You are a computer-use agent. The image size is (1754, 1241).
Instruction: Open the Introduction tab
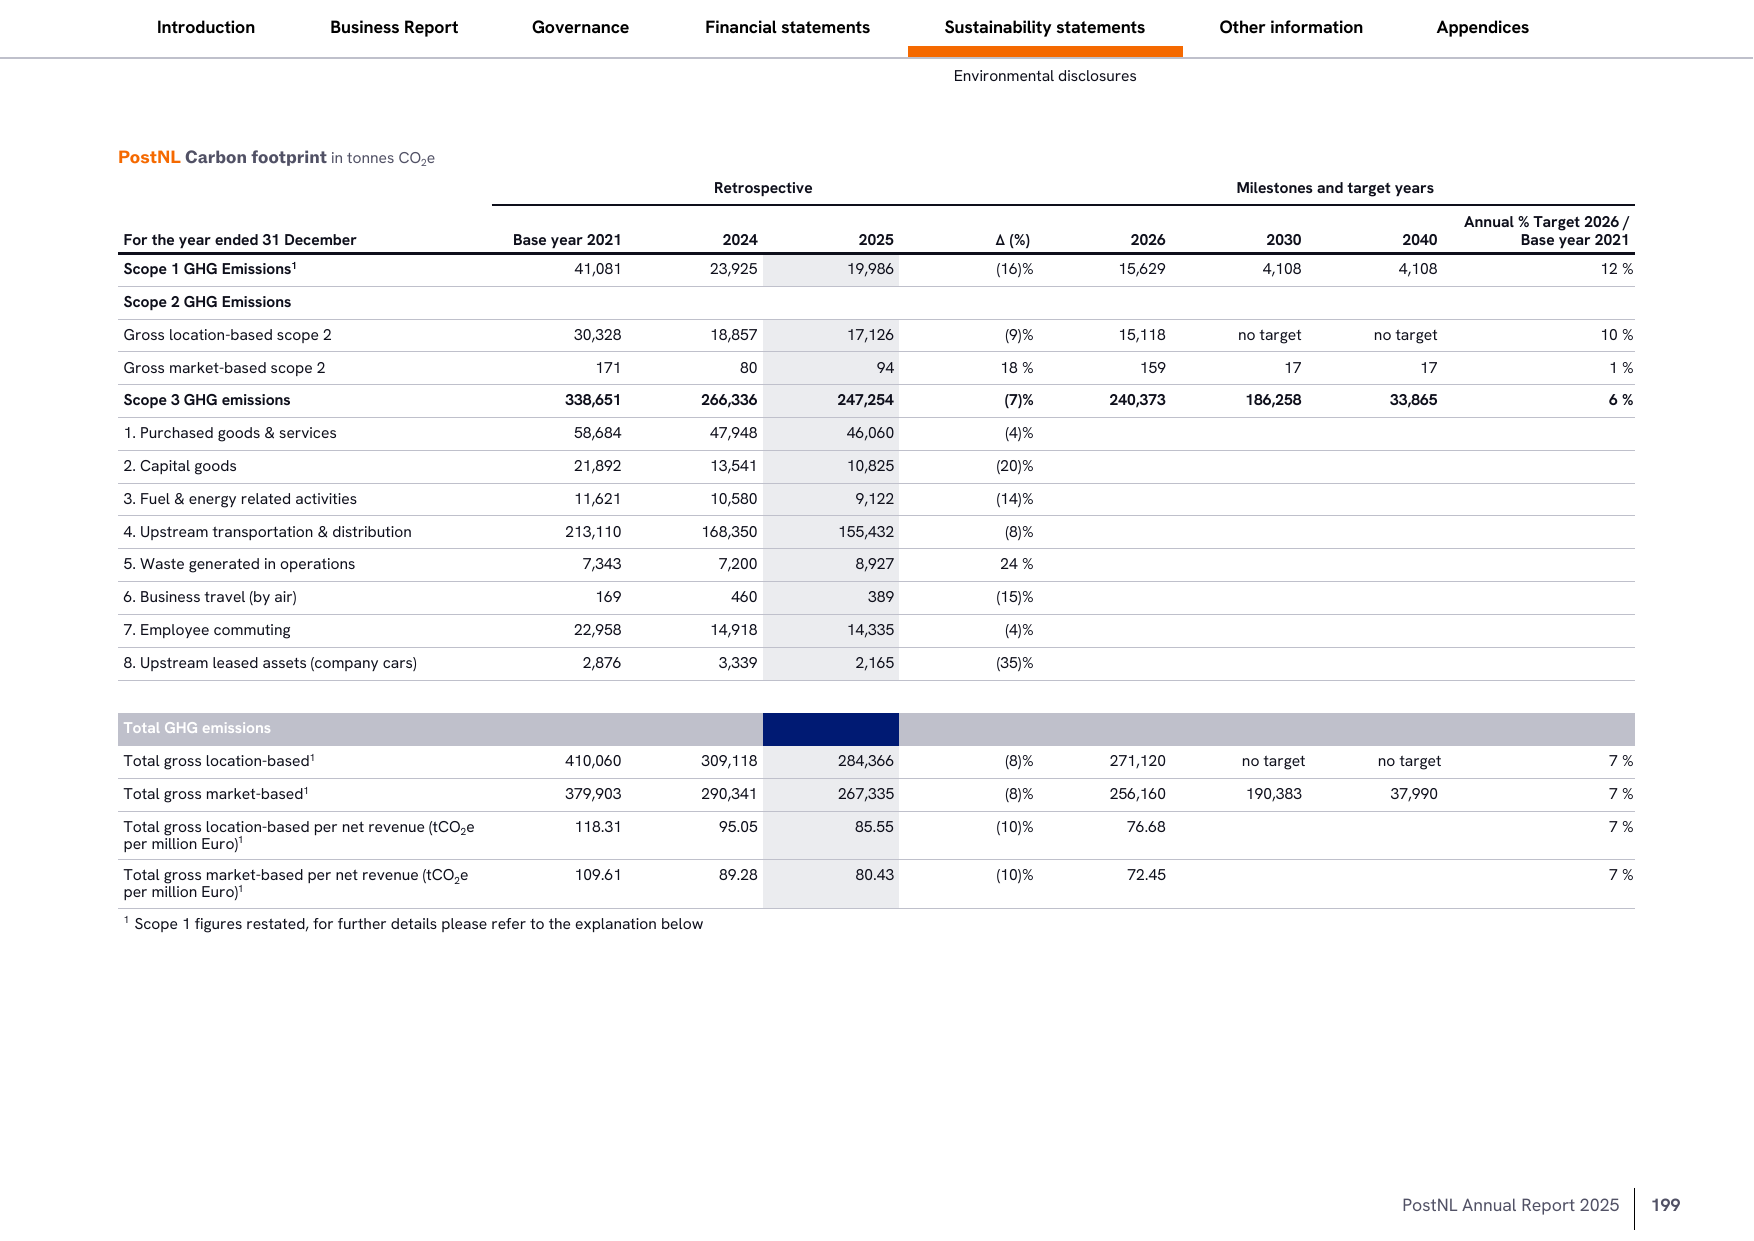206,27
